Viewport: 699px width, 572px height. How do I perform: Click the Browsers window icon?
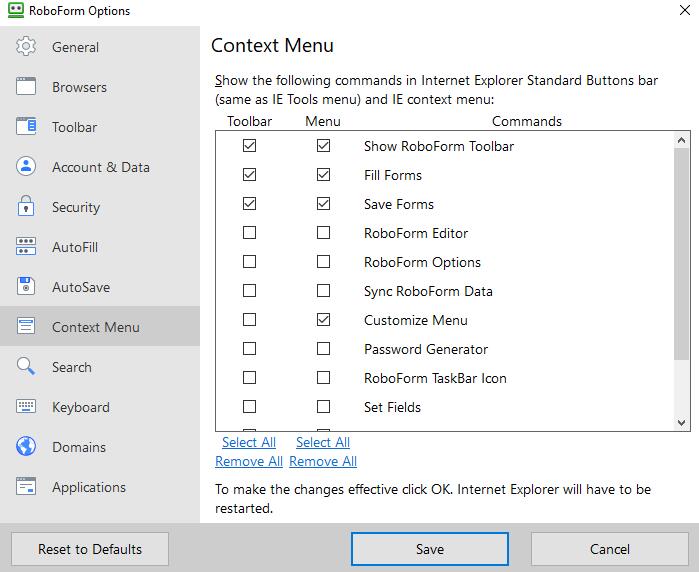pos(27,87)
